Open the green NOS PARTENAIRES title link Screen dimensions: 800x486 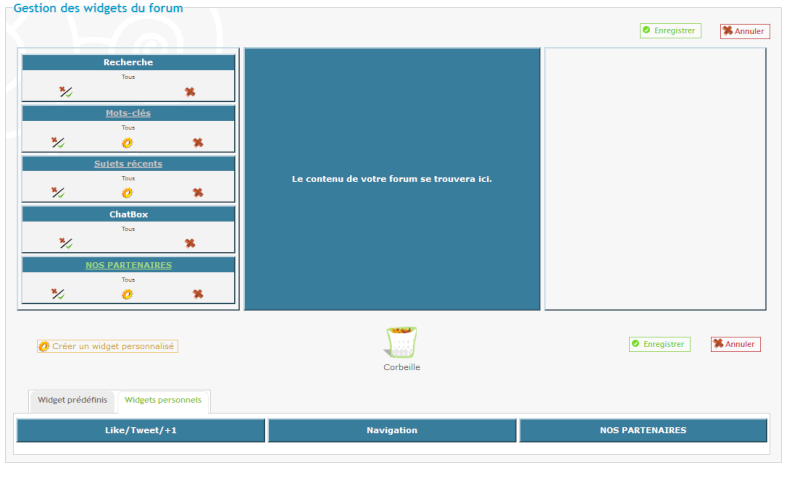click(129, 265)
